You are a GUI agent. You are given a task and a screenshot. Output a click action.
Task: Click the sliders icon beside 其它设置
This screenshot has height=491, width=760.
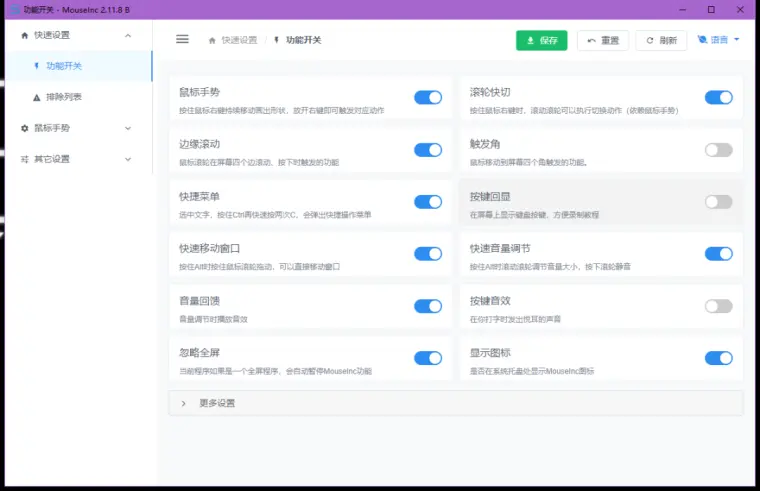tap(25, 159)
